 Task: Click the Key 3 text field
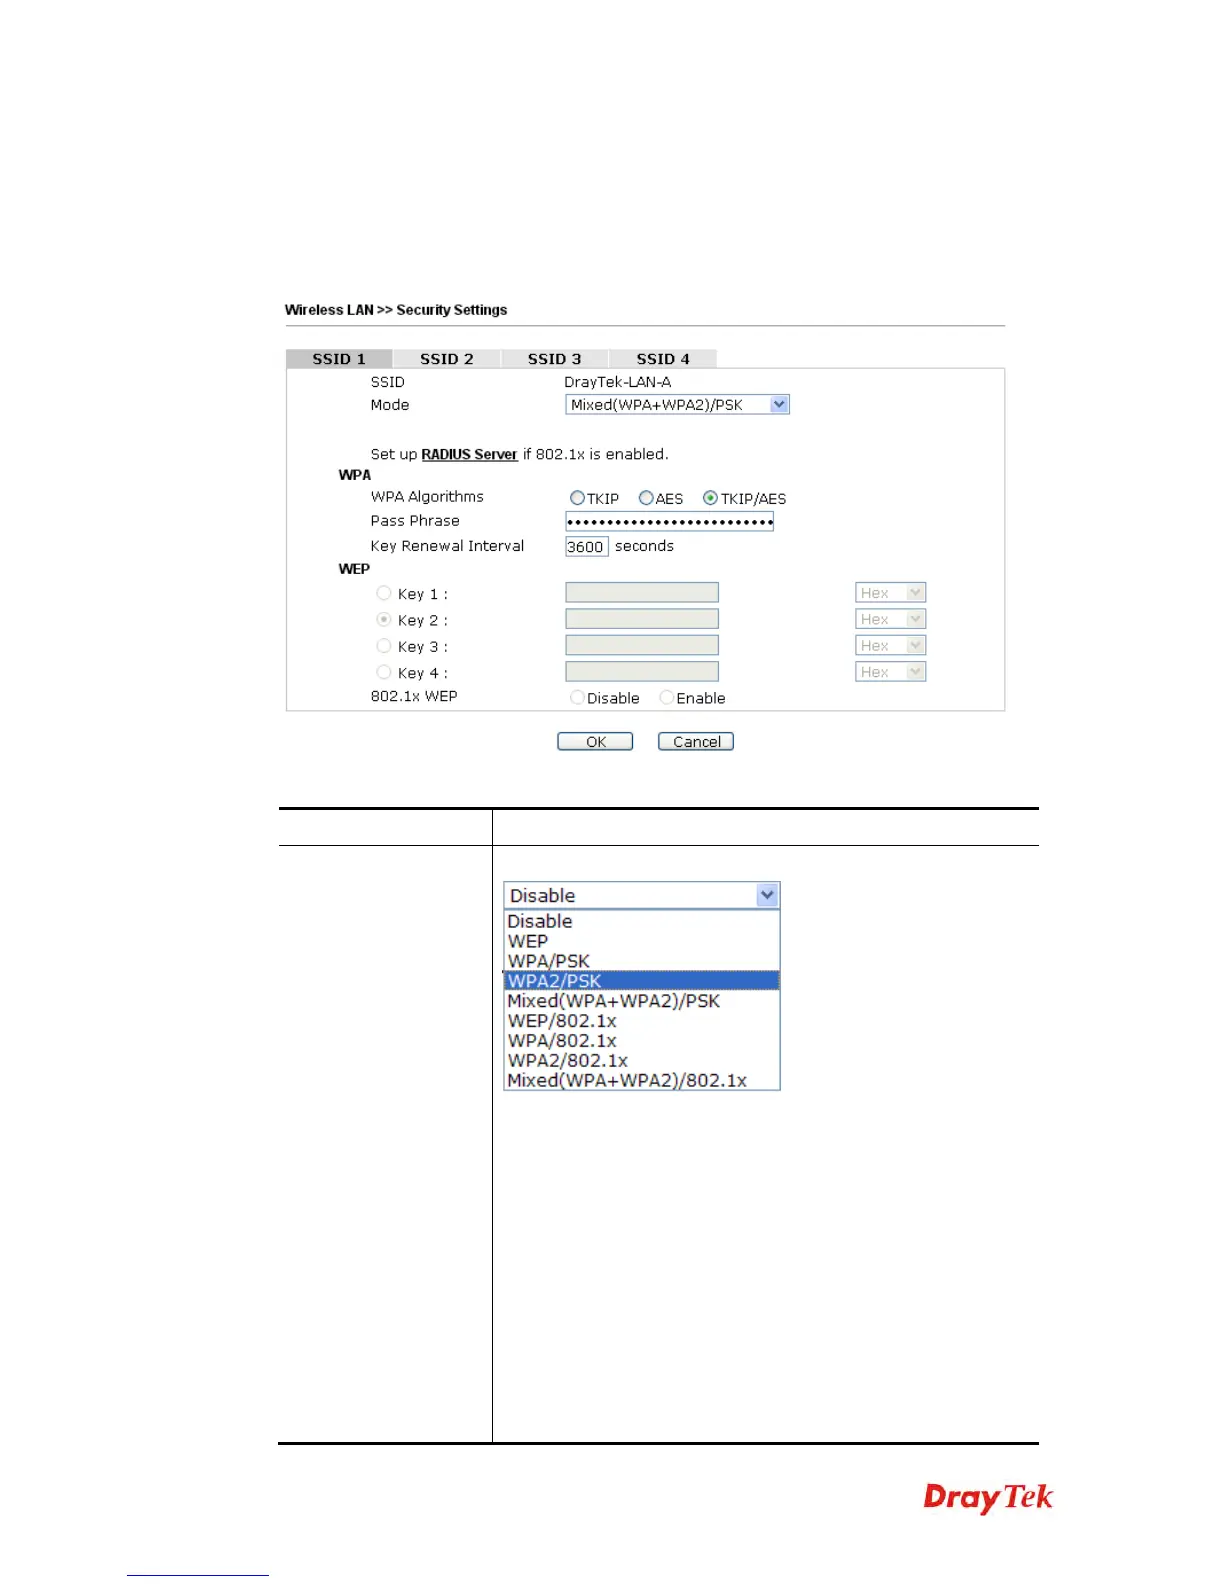pyautogui.click(x=642, y=646)
